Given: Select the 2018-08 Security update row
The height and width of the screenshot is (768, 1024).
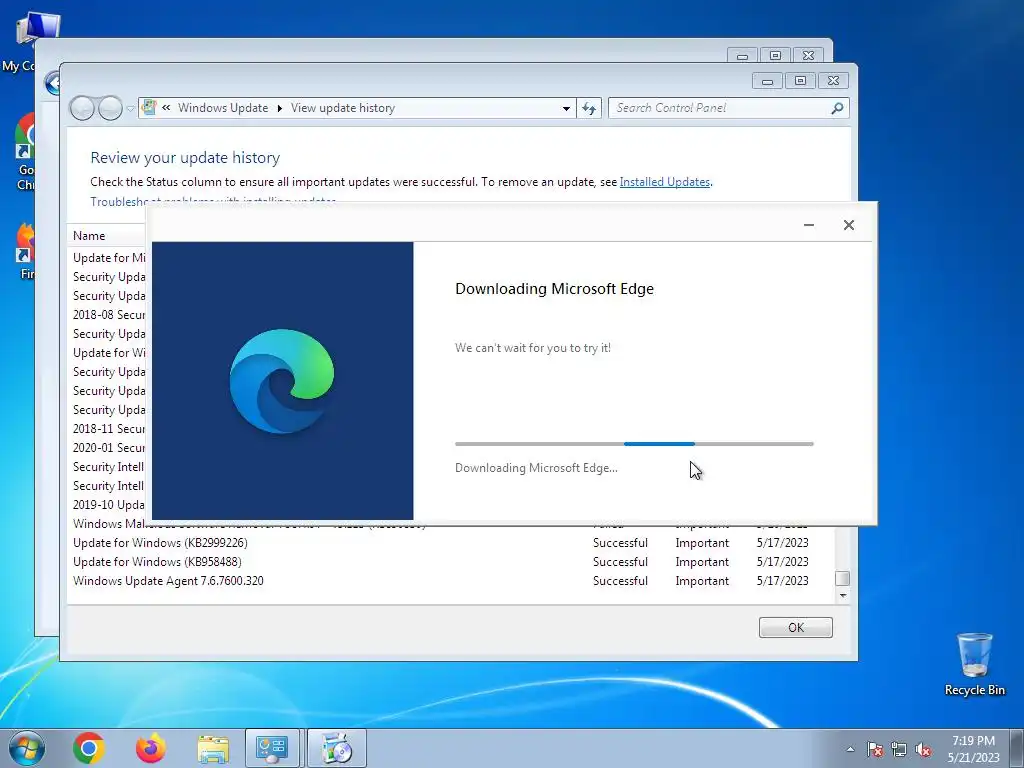Looking at the screenshot, I should pos(108,315).
